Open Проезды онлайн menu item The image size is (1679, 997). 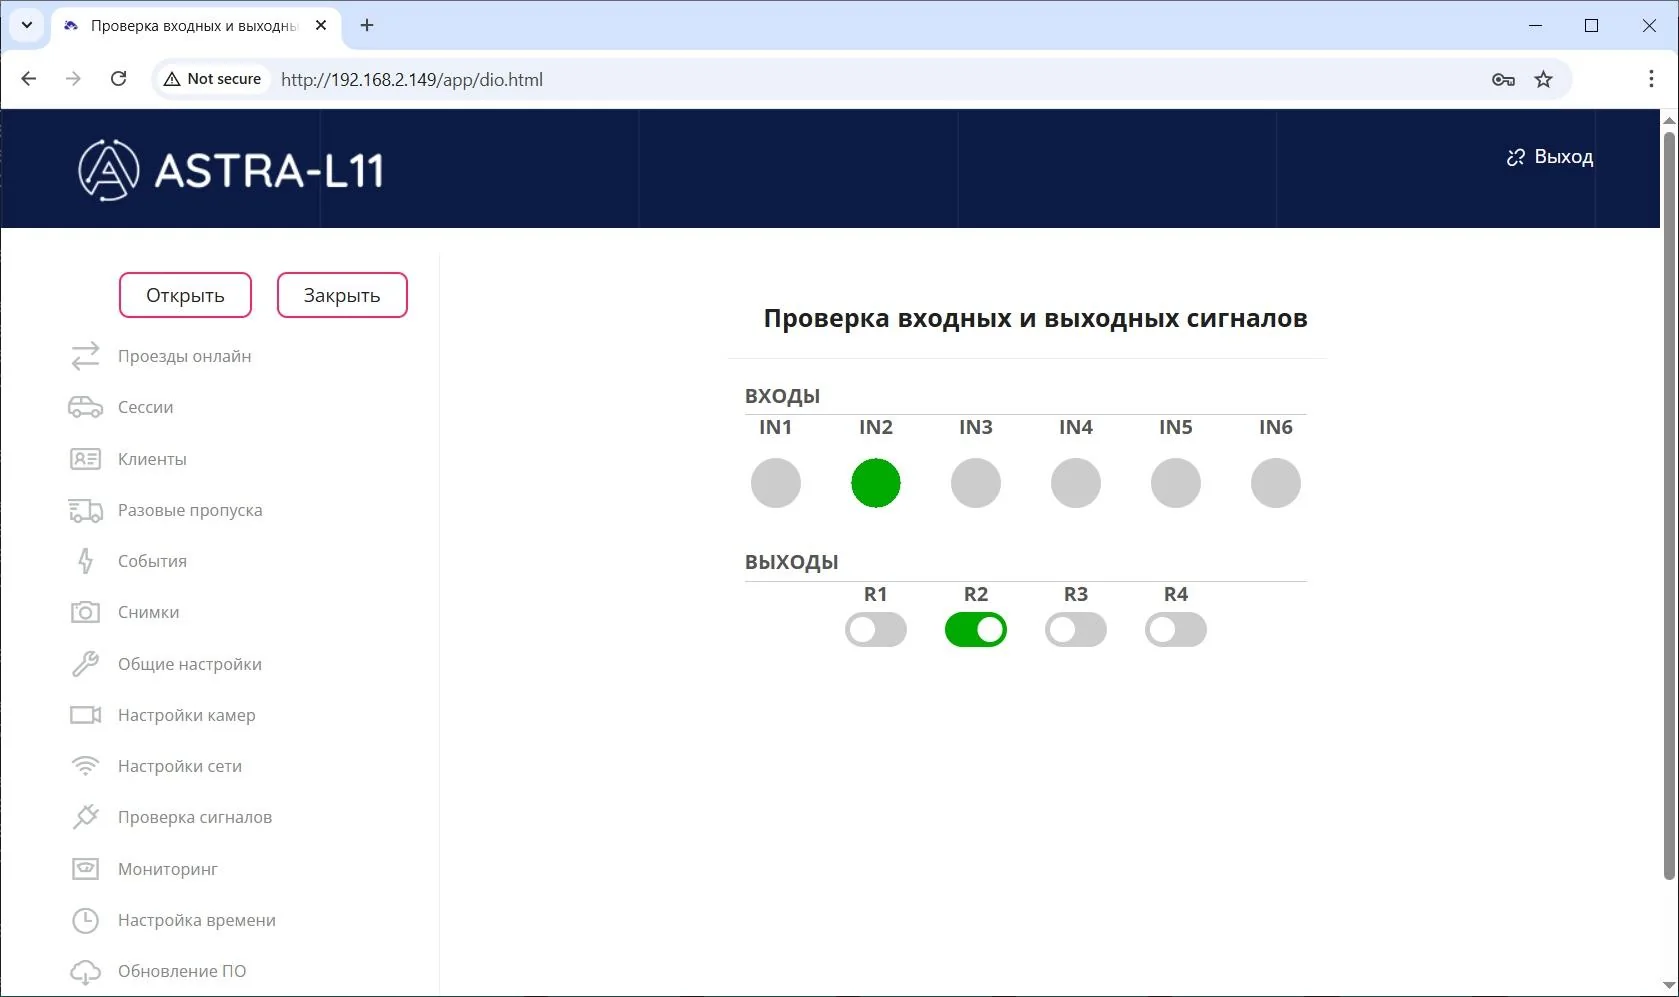coord(184,356)
